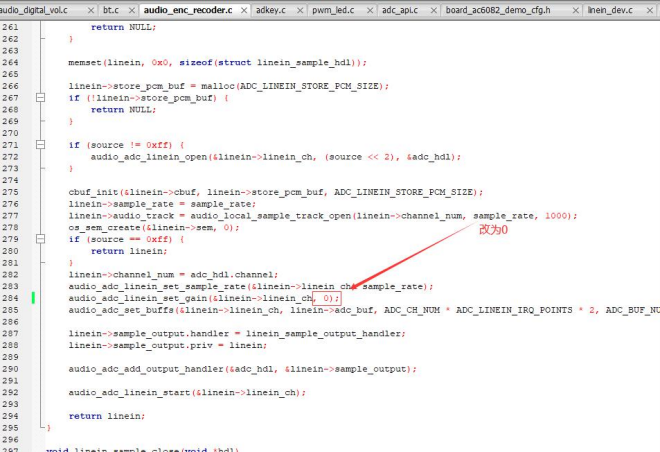Close the adc_api.c tab

coord(434,11)
